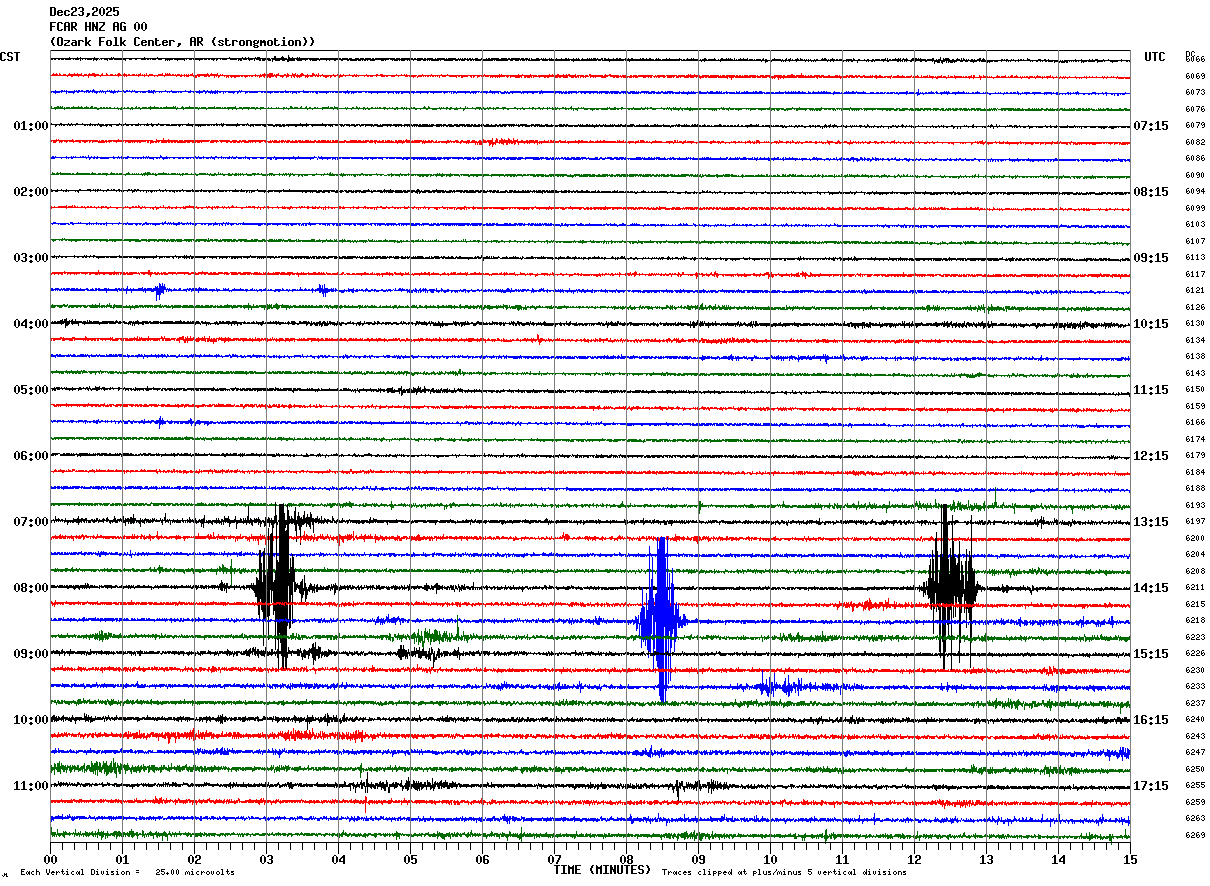
Task: Click the CST timezone label
Action: pyautogui.click(x=10, y=57)
